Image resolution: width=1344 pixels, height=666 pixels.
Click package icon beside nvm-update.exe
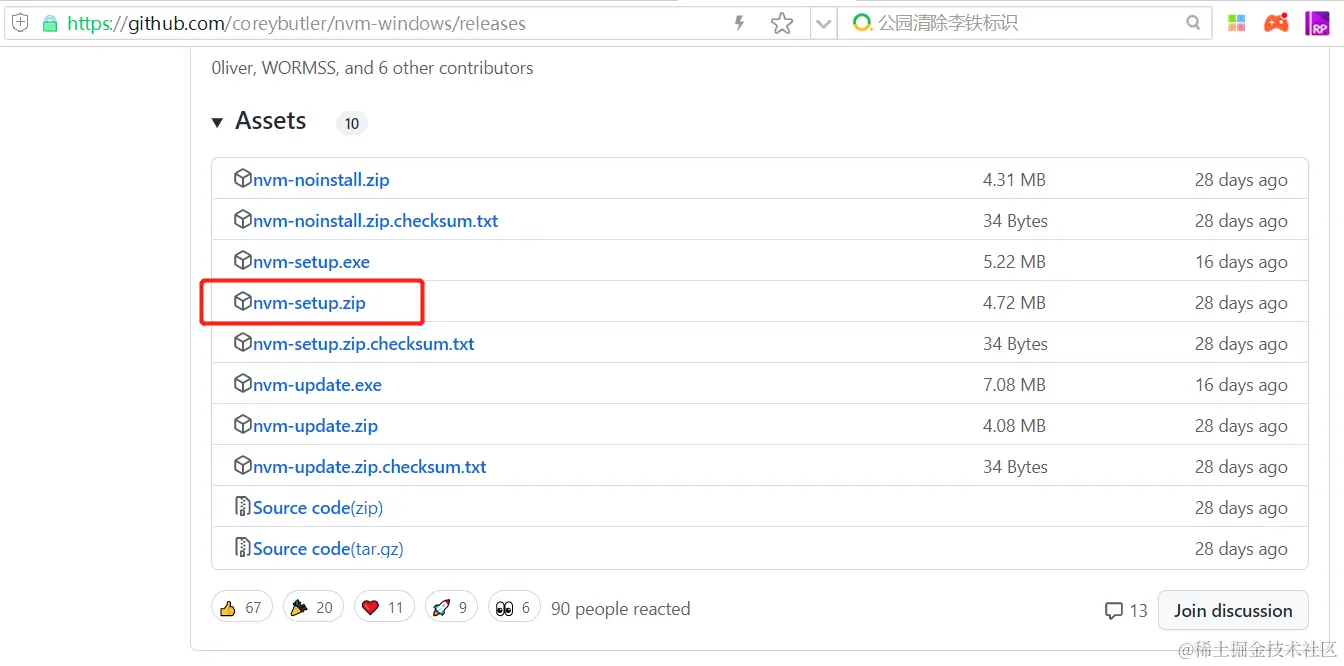pyautogui.click(x=242, y=384)
